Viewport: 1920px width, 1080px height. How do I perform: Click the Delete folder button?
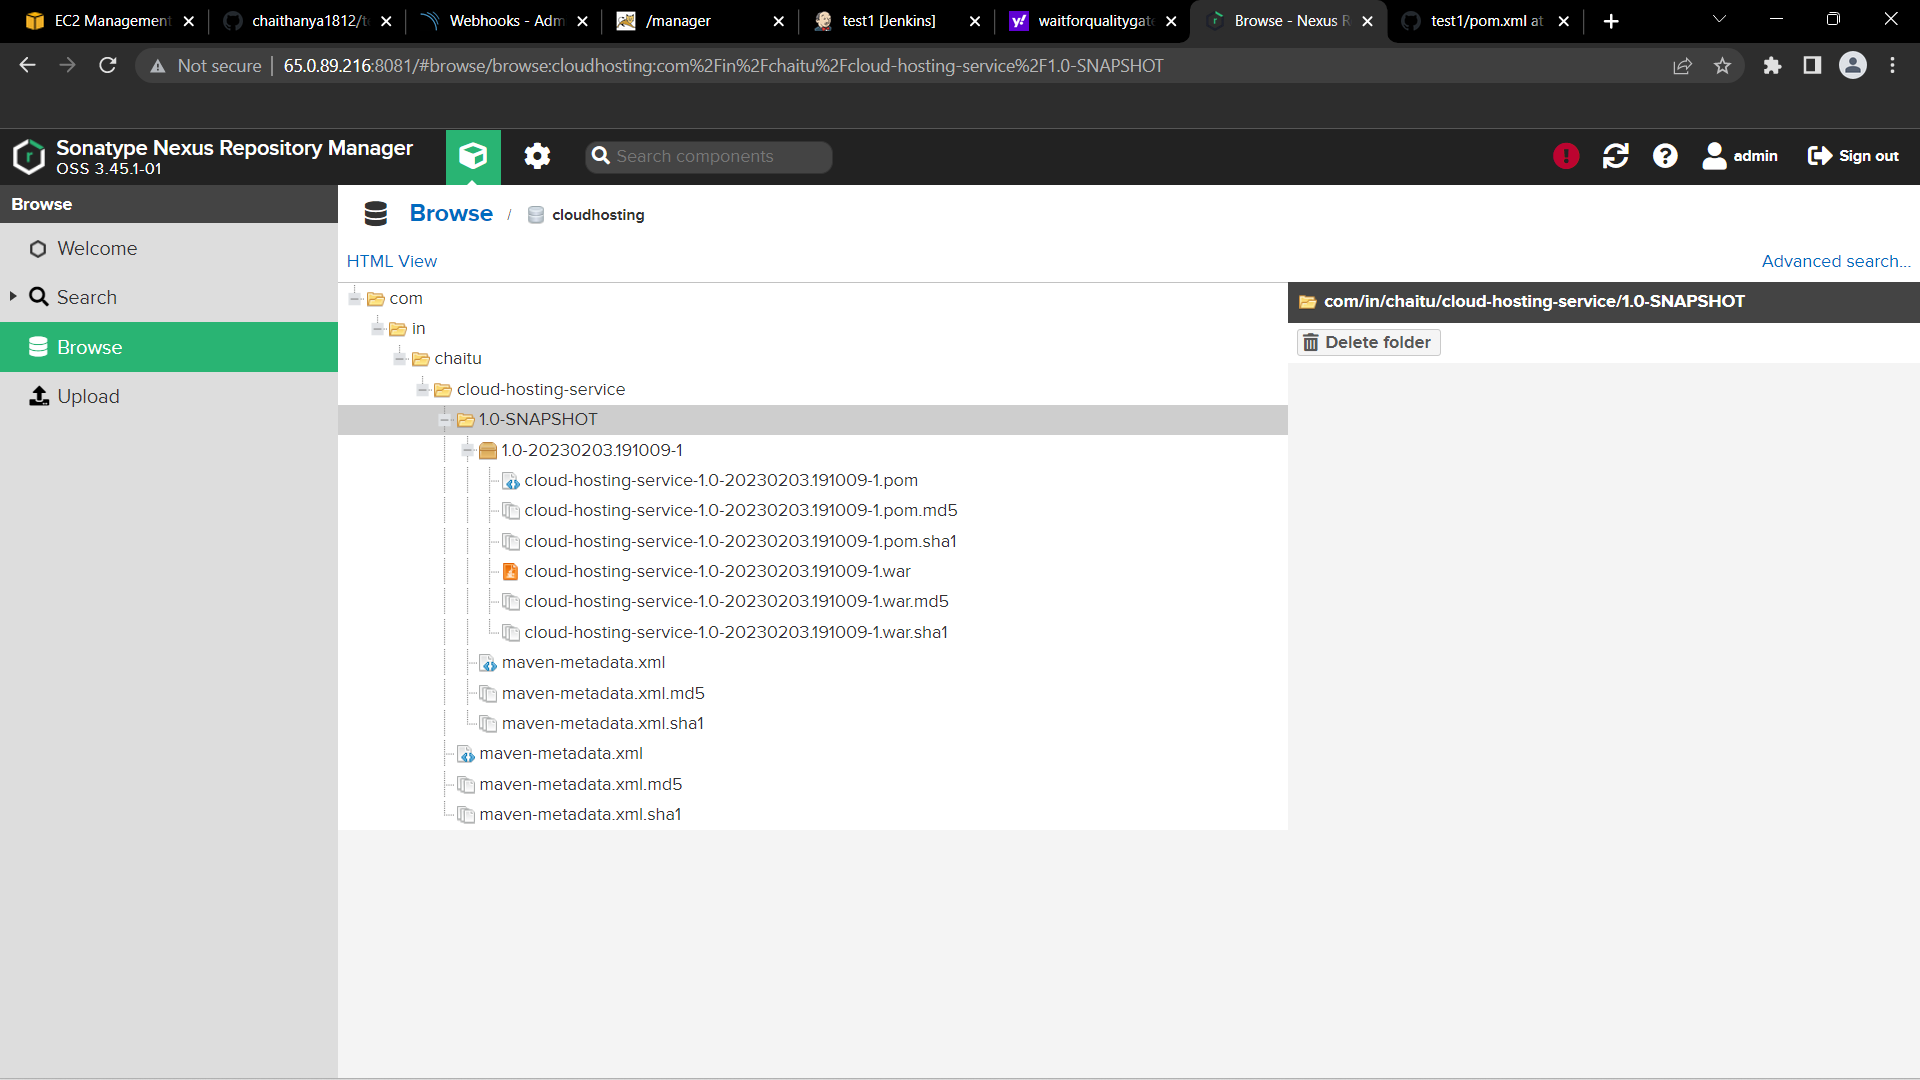(x=1367, y=342)
